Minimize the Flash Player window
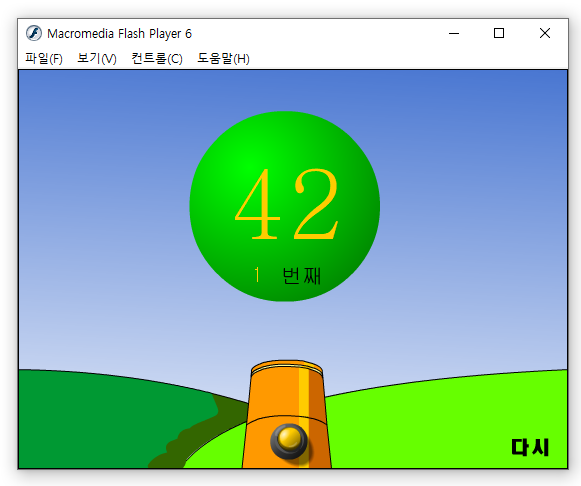The width and height of the screenshot is (581, 486). pyautogui.click(x=454, y=33)
